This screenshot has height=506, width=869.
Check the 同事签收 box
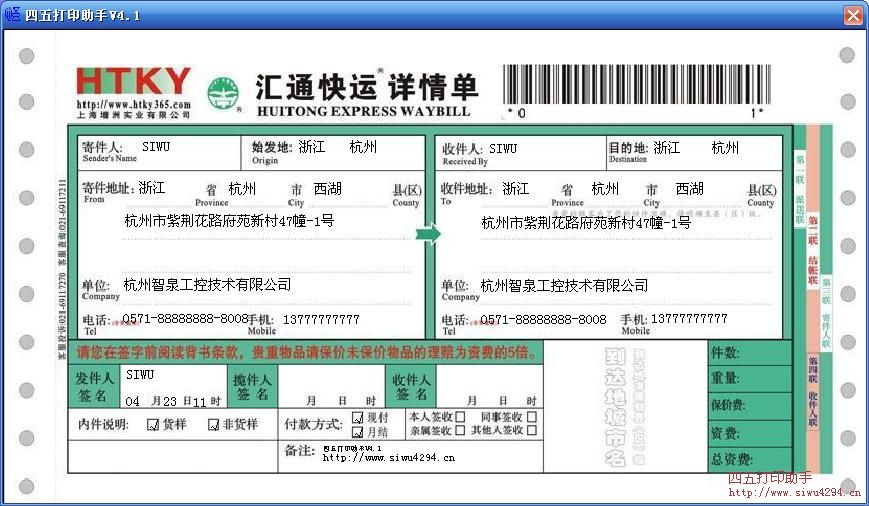pos(532,416)
